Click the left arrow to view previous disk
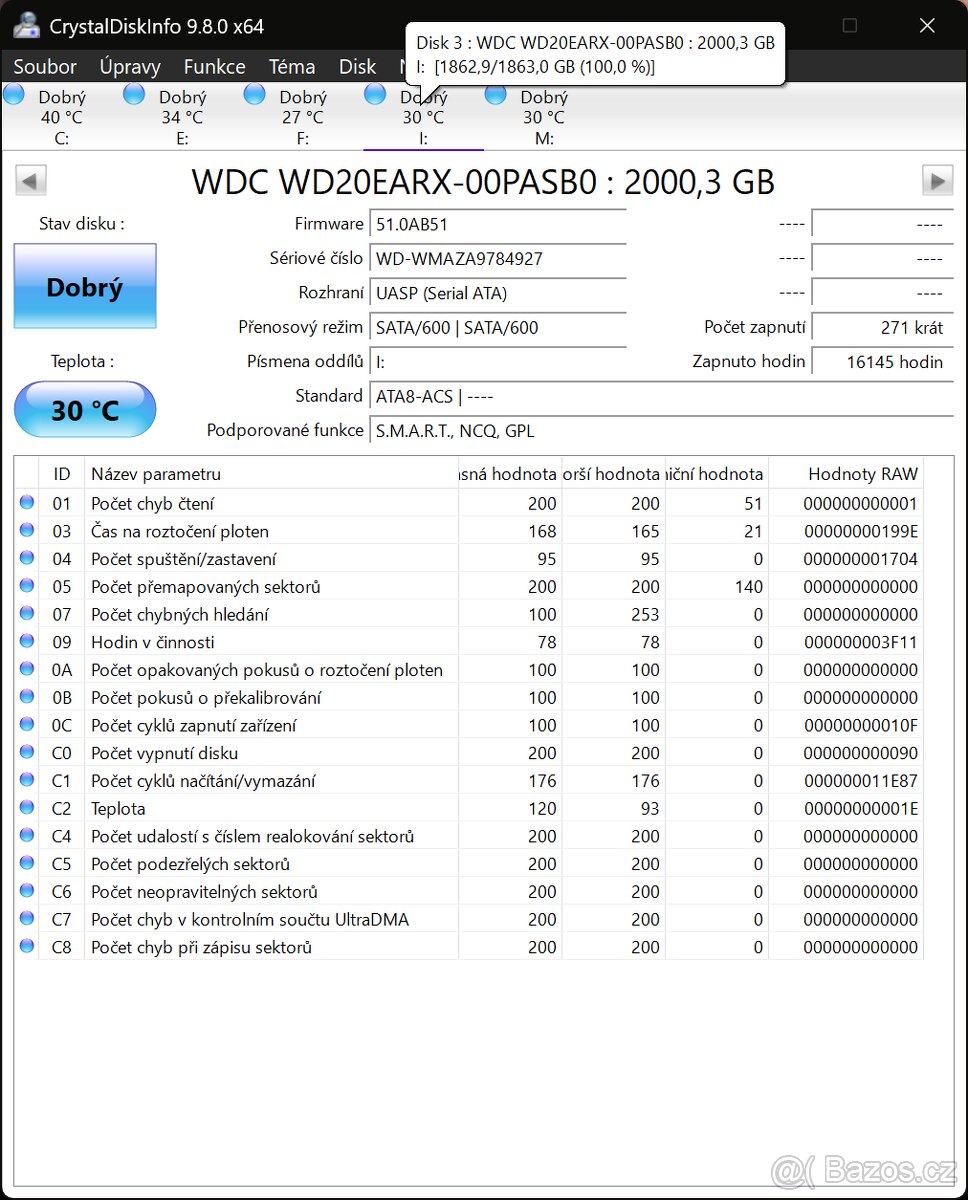The width and height of the screenshot is (968, 1200). [30, 180]
